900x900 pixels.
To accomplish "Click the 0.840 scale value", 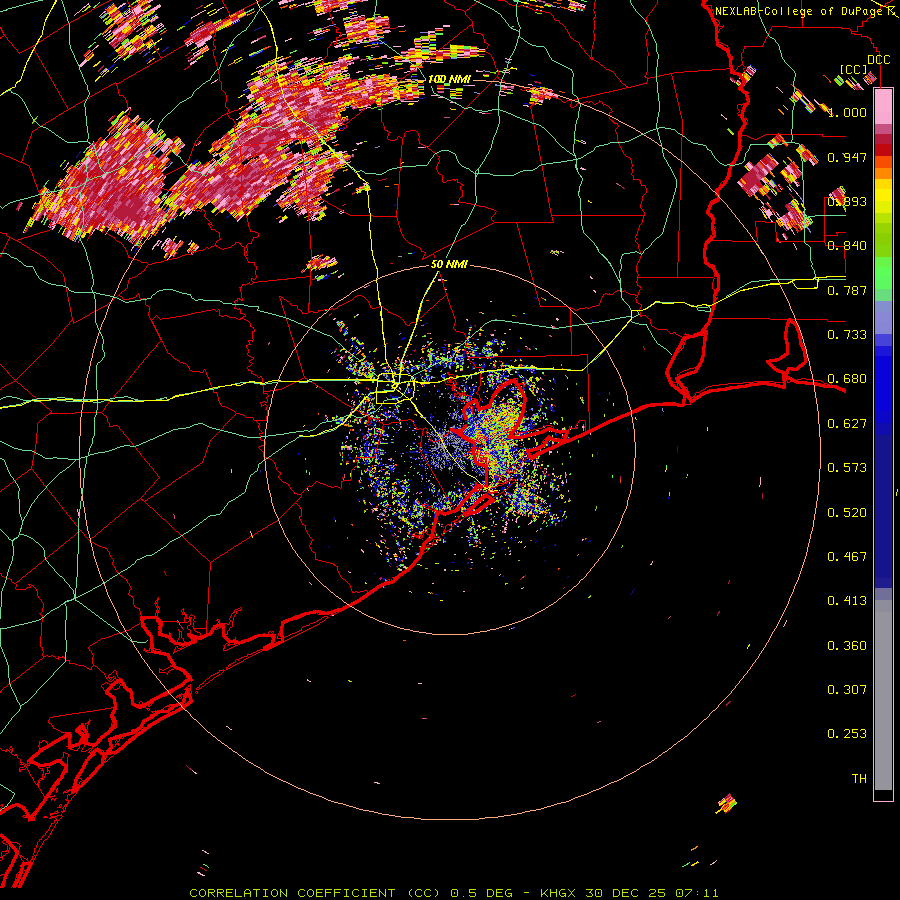I will tap(847, 246).
